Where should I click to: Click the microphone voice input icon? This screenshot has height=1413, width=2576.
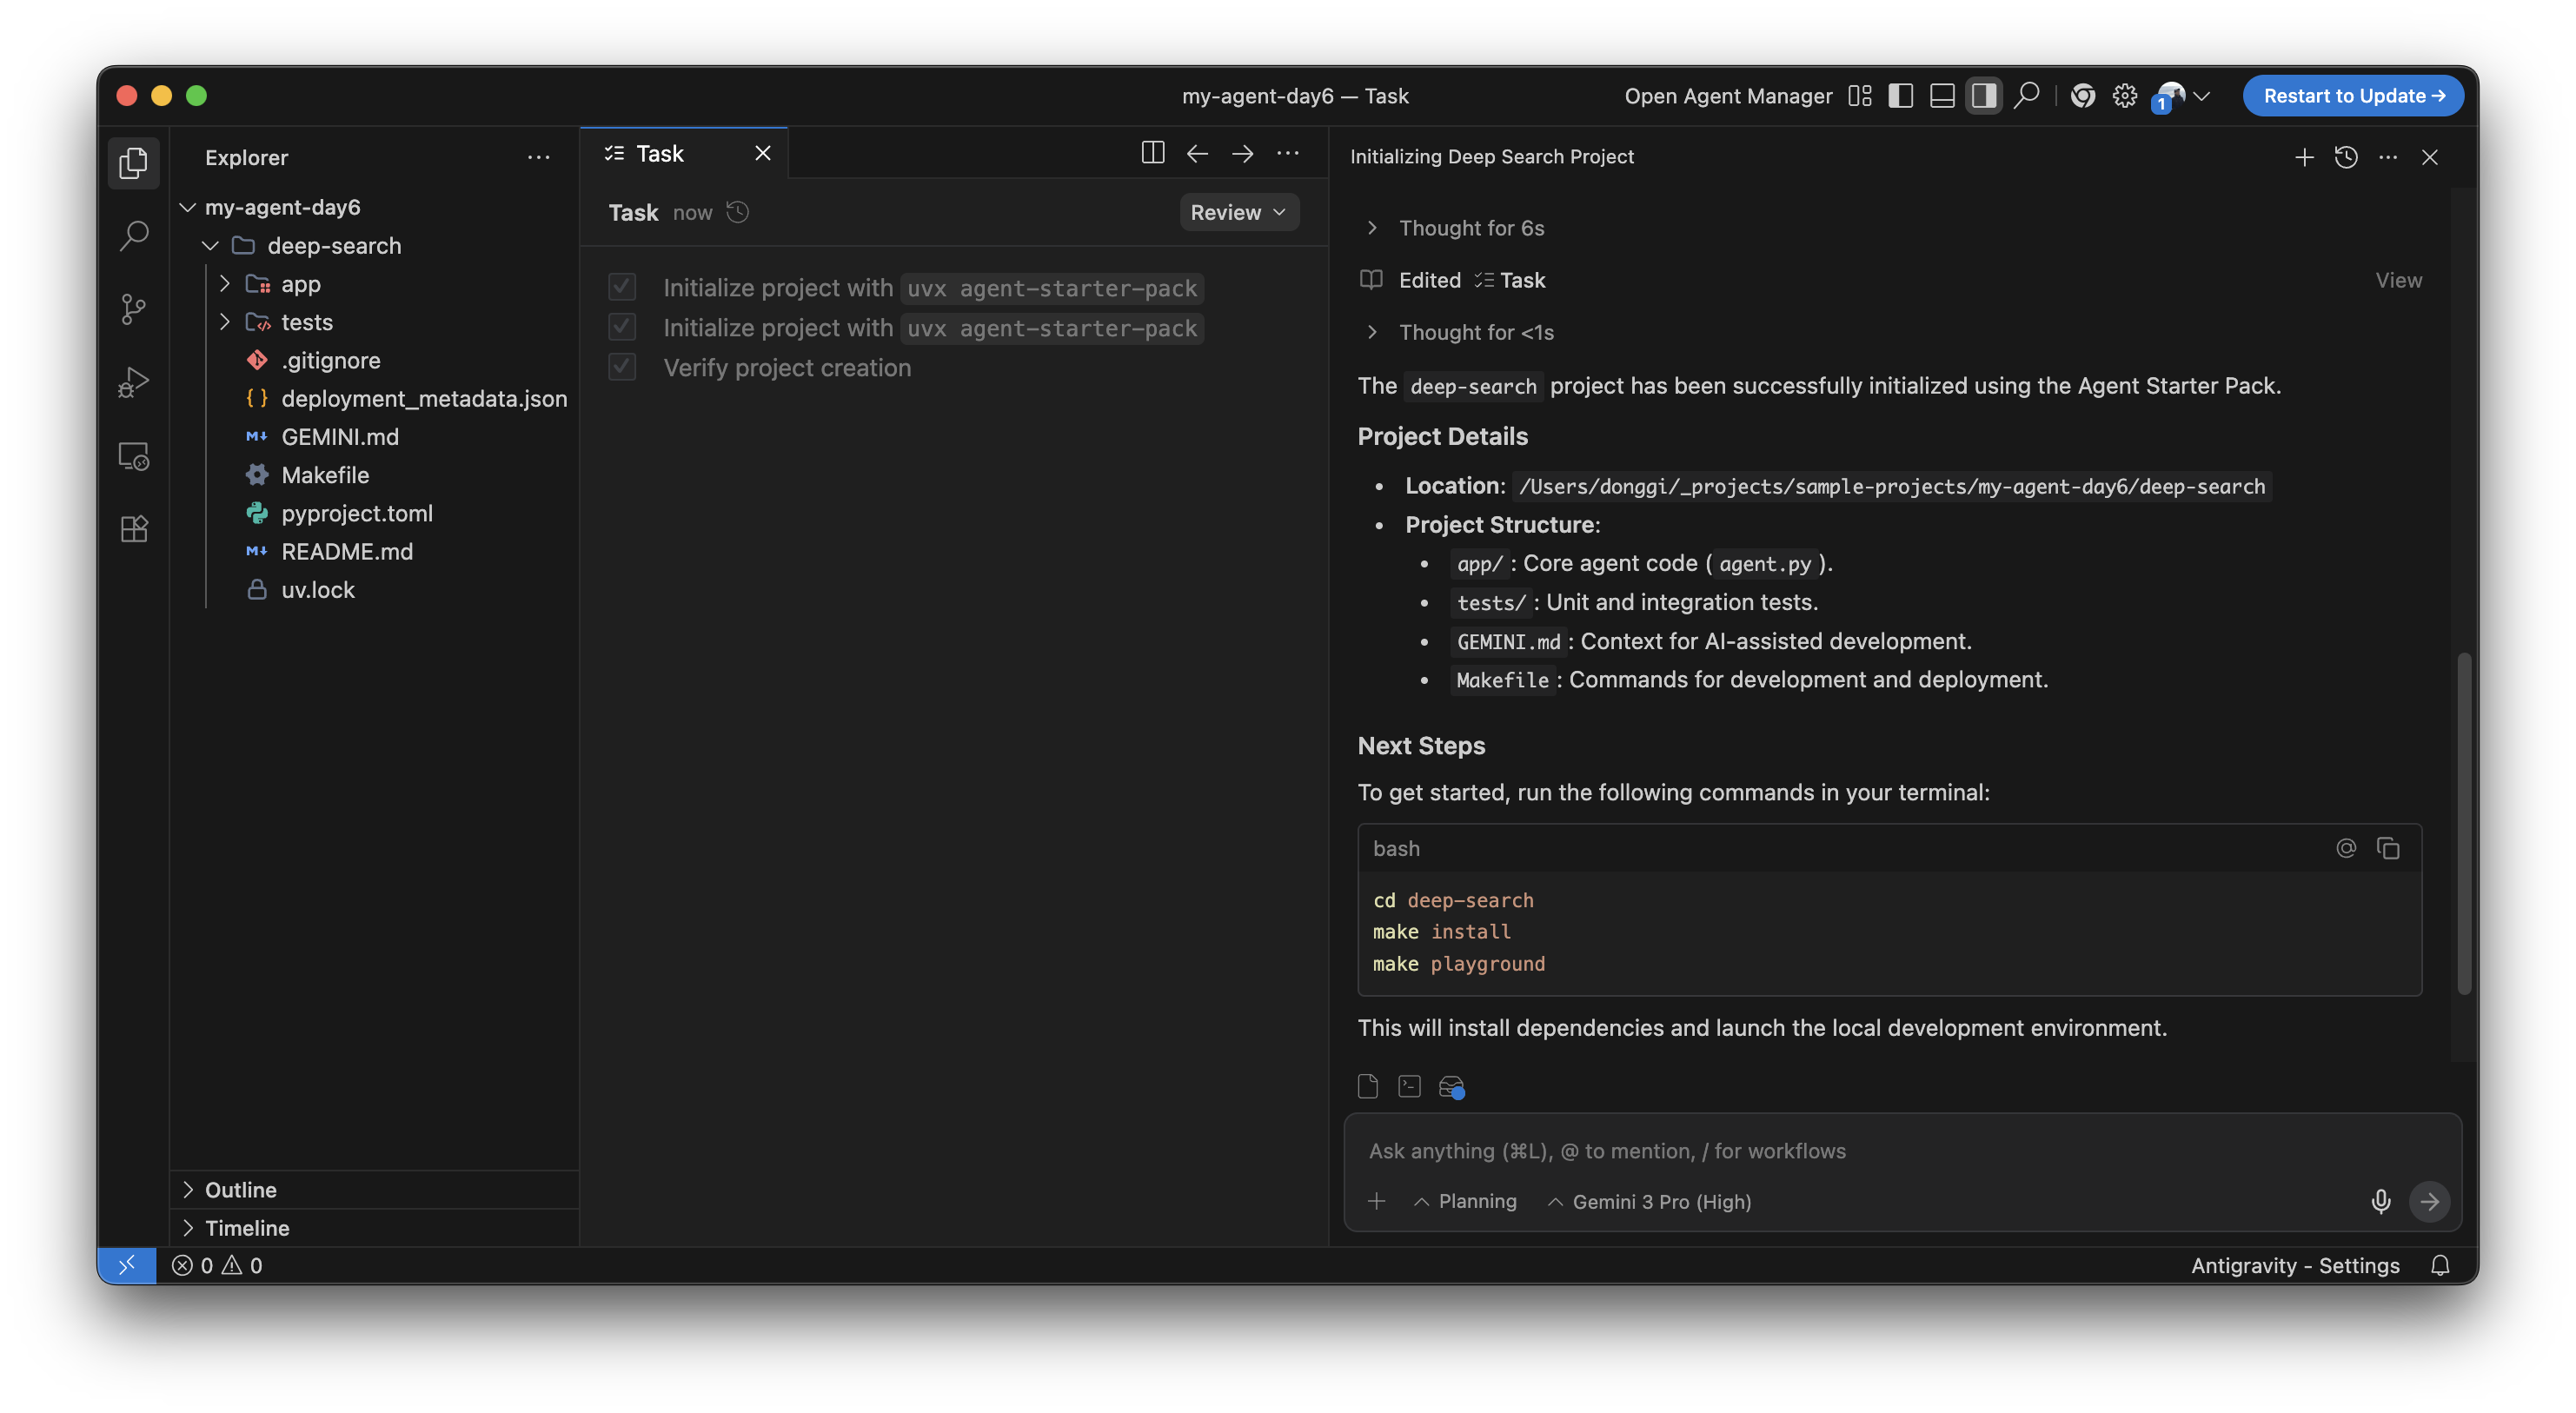coord(2380,1201)
